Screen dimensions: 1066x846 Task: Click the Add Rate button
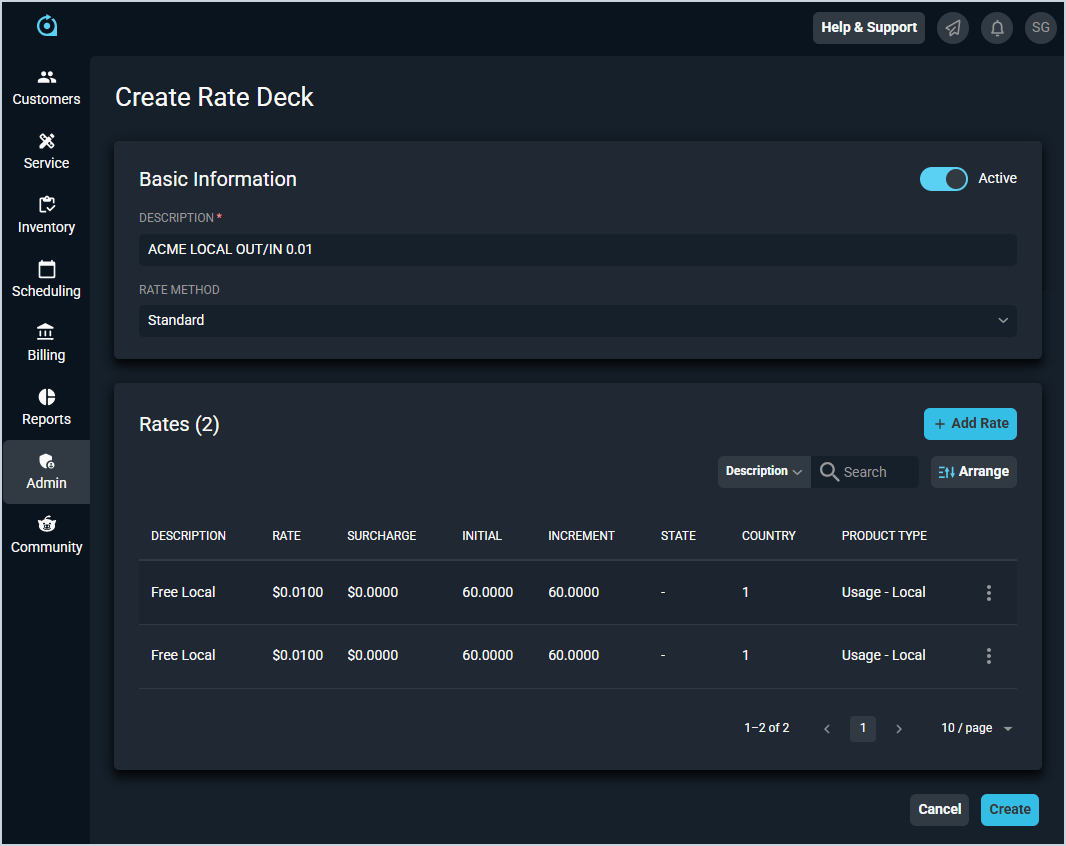[970, 424]
